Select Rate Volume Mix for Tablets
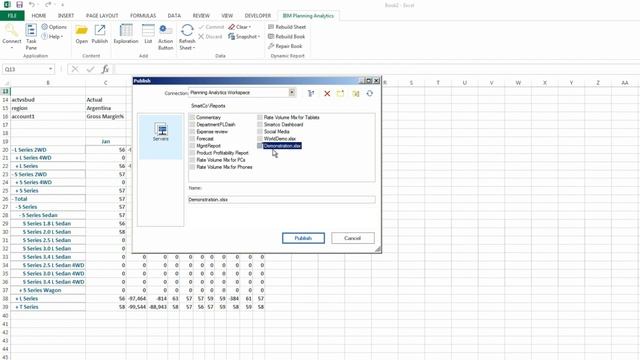 [x=291, y=118]
